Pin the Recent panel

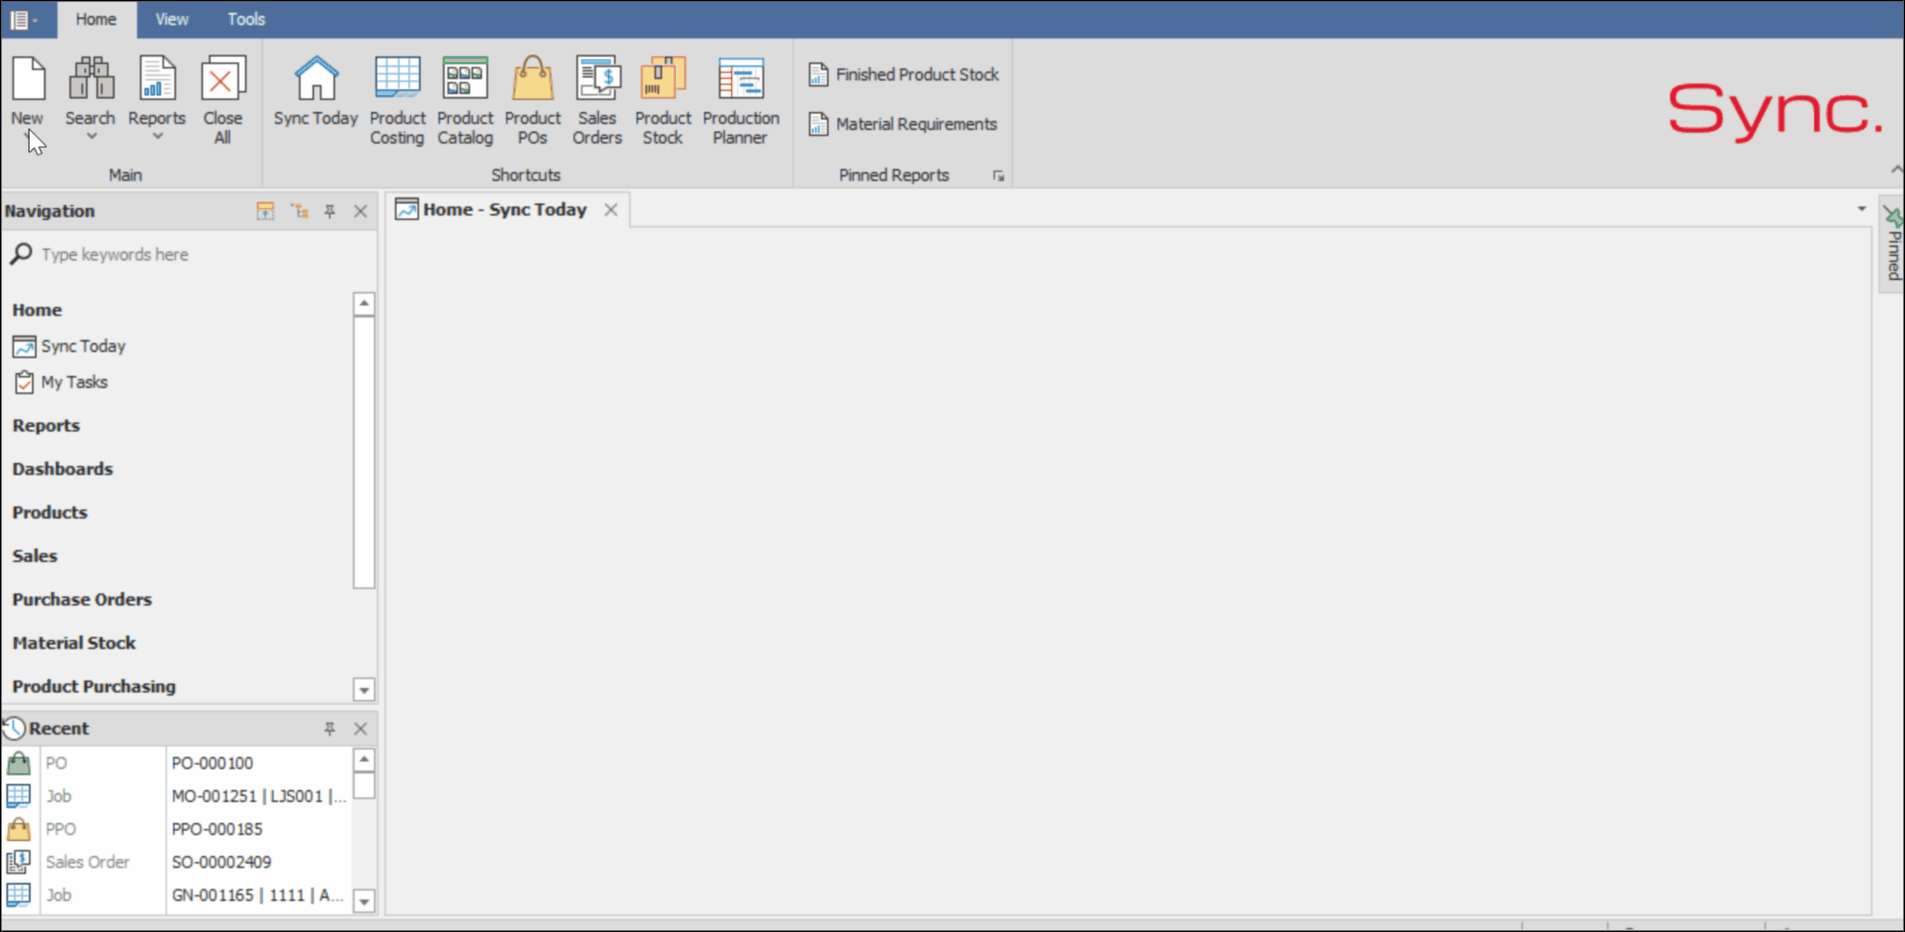pos(330,728)
